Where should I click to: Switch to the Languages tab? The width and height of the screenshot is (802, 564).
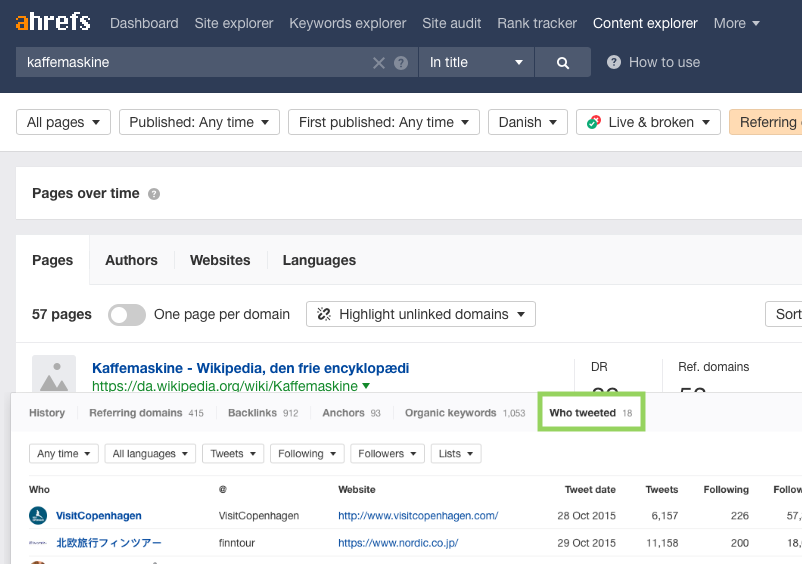tap(319, 260)
